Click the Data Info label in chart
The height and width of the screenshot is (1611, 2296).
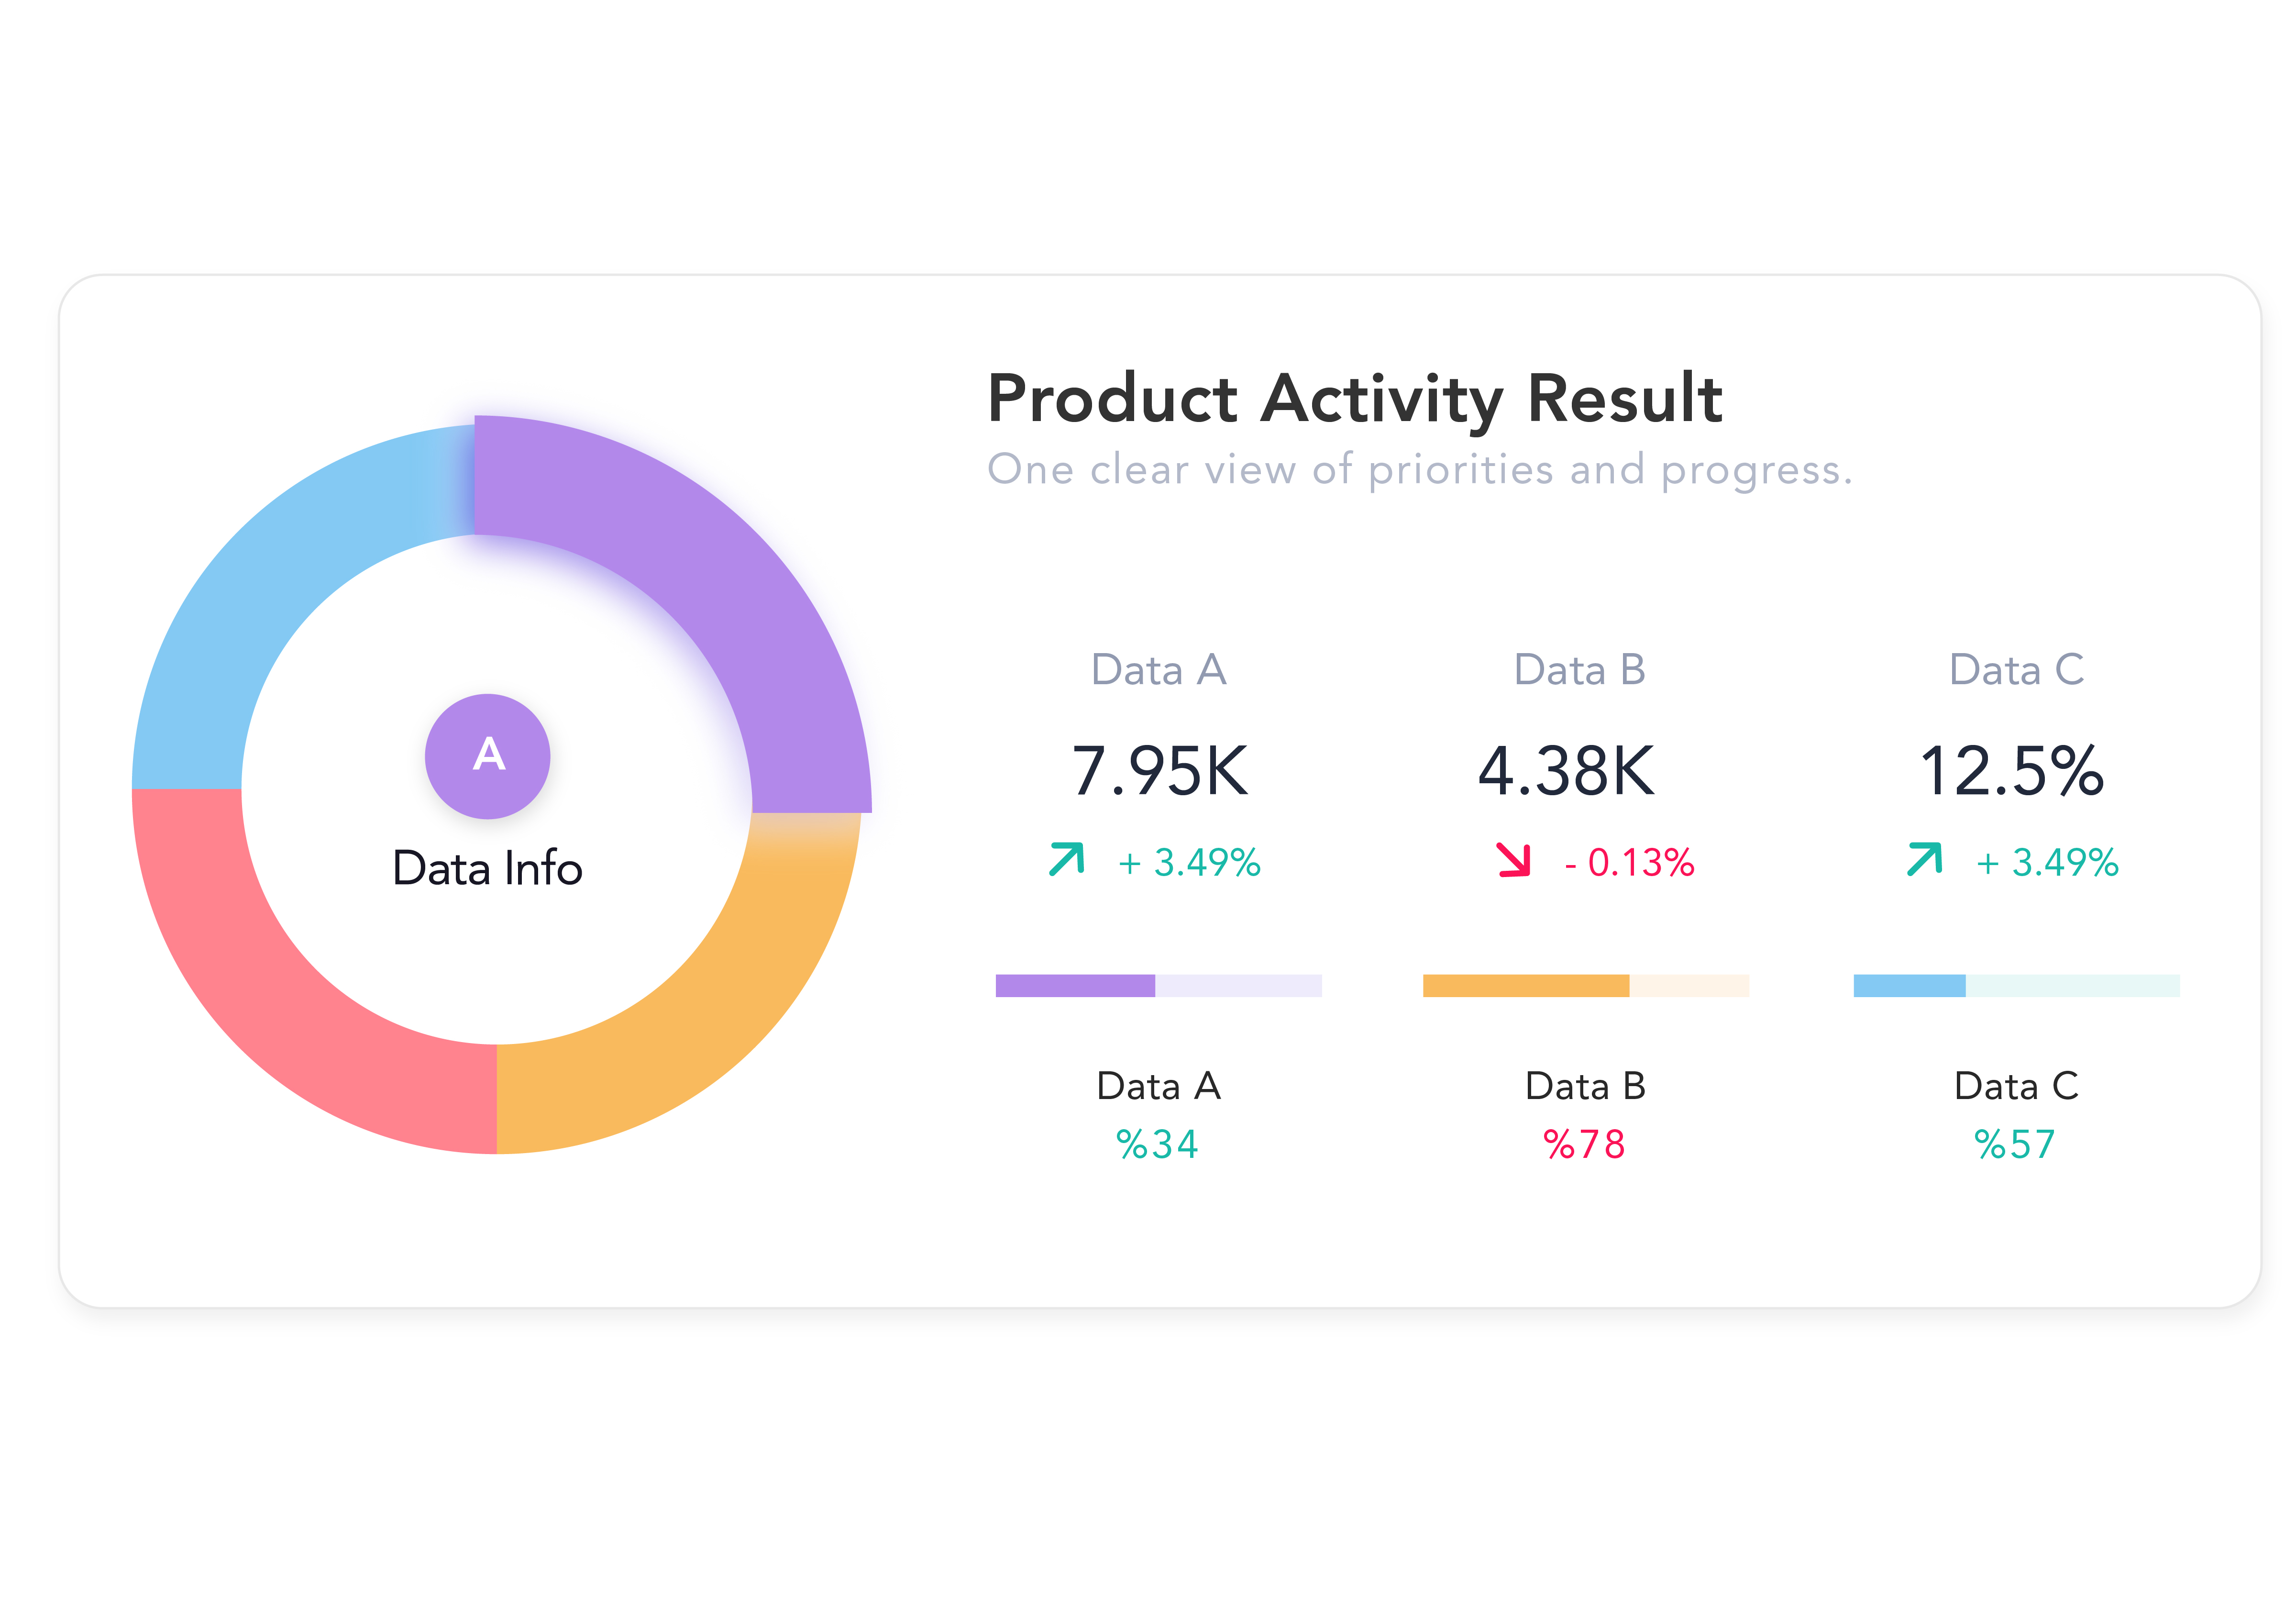coord(487,868)
